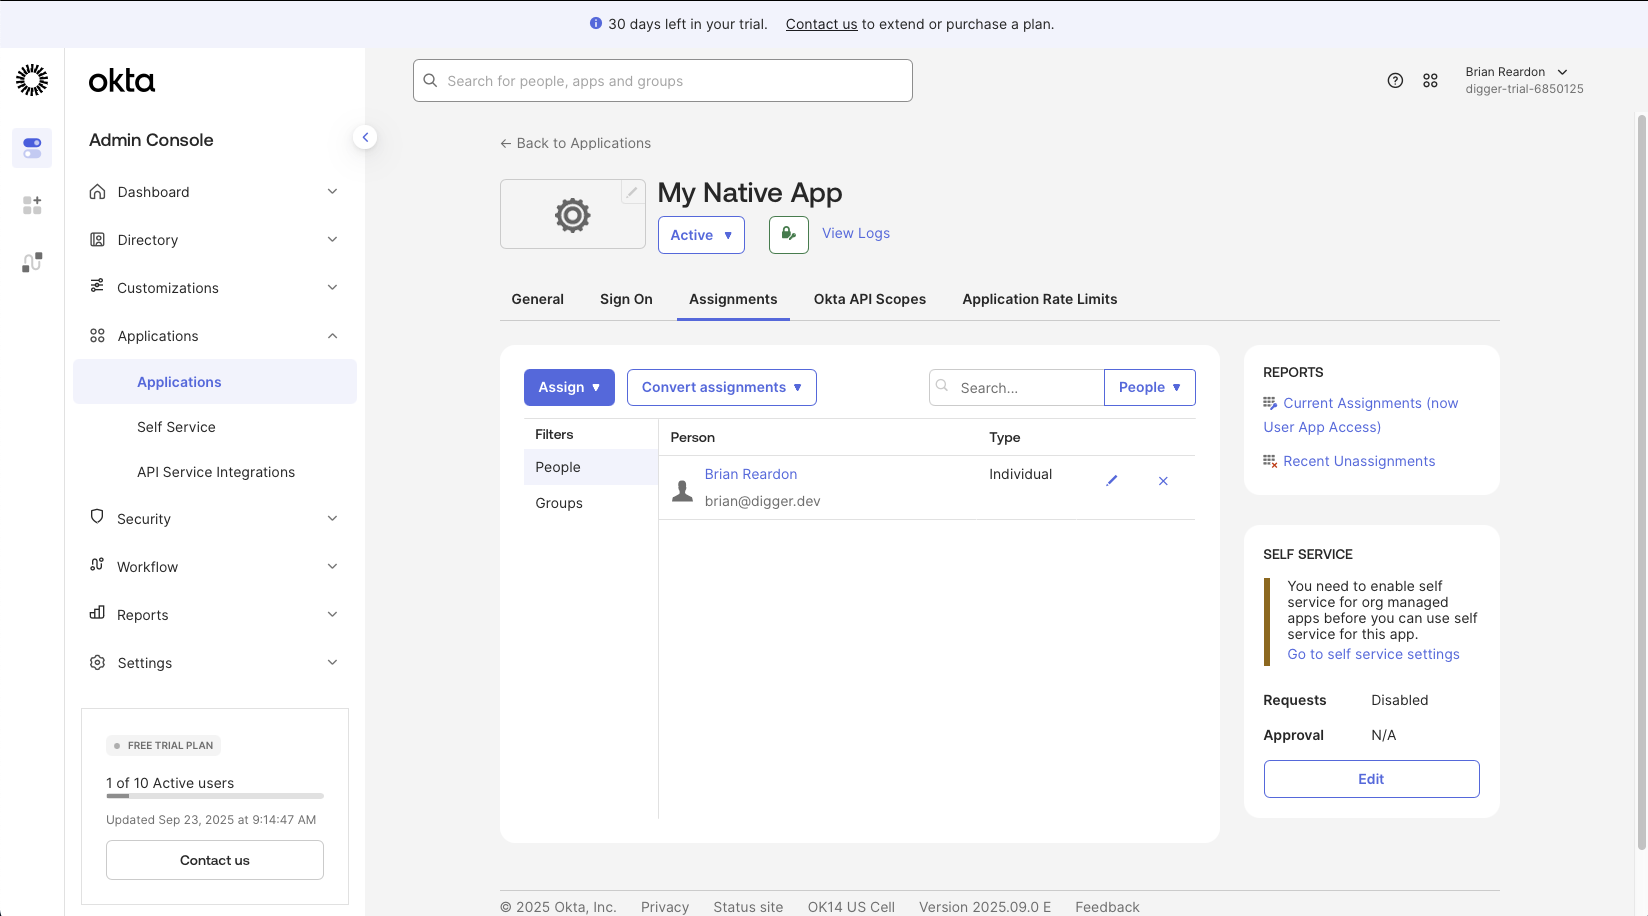This screenshot has height=916, width=1648.
Task: Open the apps grid icon in header
Action: (x=1430, y=81)
